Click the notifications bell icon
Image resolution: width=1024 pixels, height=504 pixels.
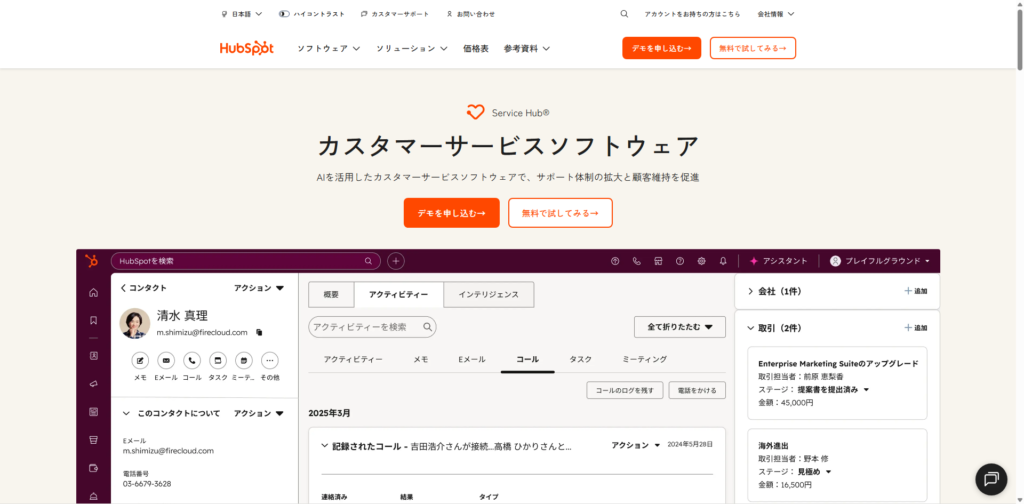coord(723,261)
